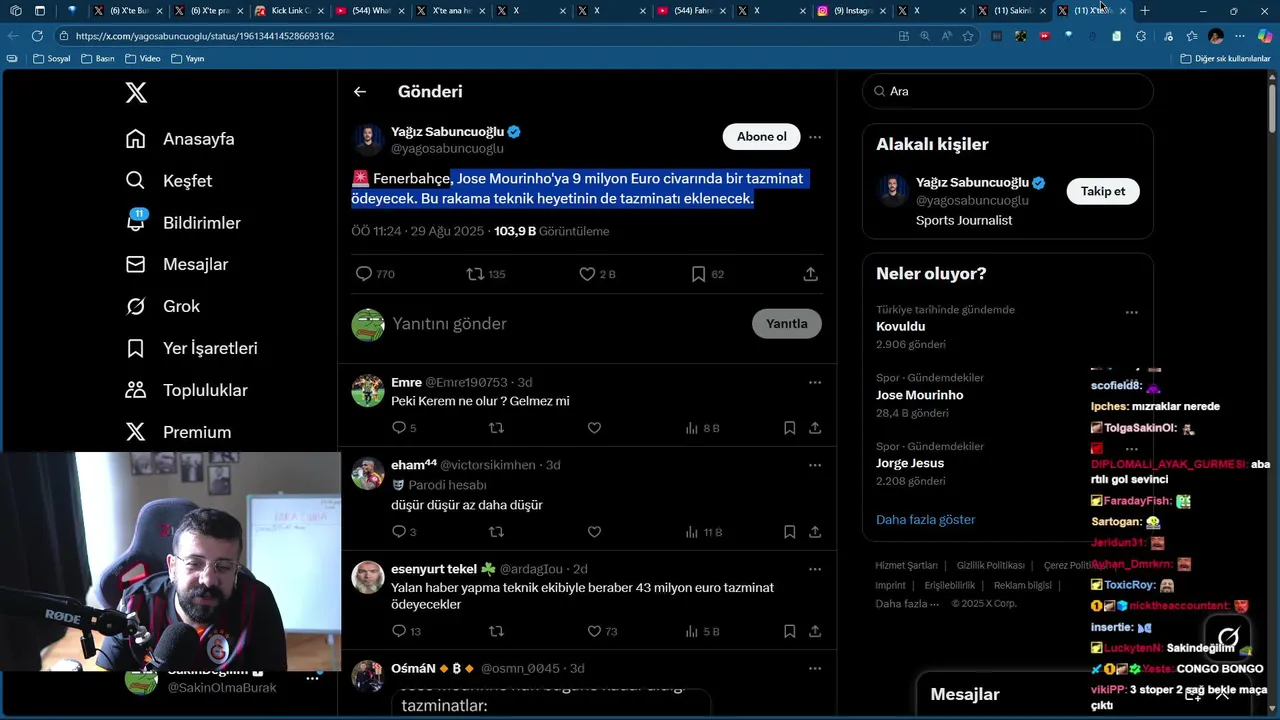The image size is (1280, 720).
Task: Click the back arrow next to Gönderi
Action: 360,92
